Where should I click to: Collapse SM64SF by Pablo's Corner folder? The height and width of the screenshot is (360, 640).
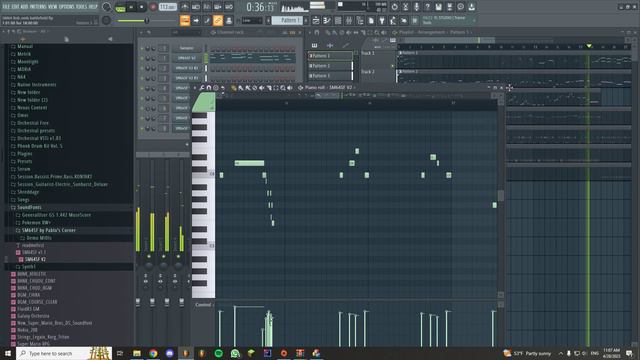tap(49, 230)
